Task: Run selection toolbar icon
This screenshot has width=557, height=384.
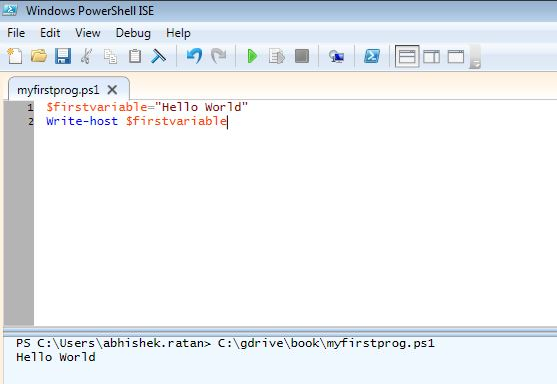Action: [x=276, y=56]
